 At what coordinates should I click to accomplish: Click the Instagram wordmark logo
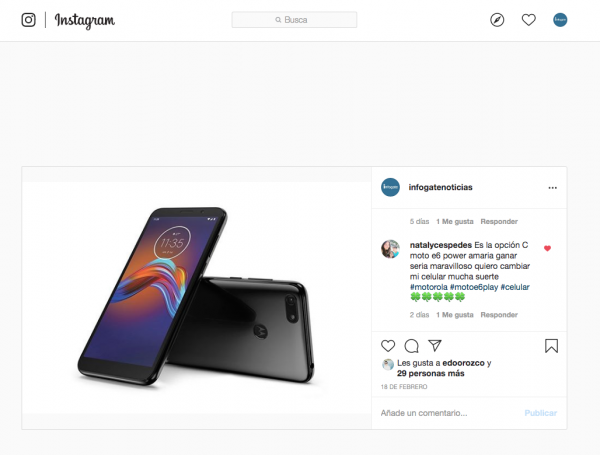coord(85,20)
